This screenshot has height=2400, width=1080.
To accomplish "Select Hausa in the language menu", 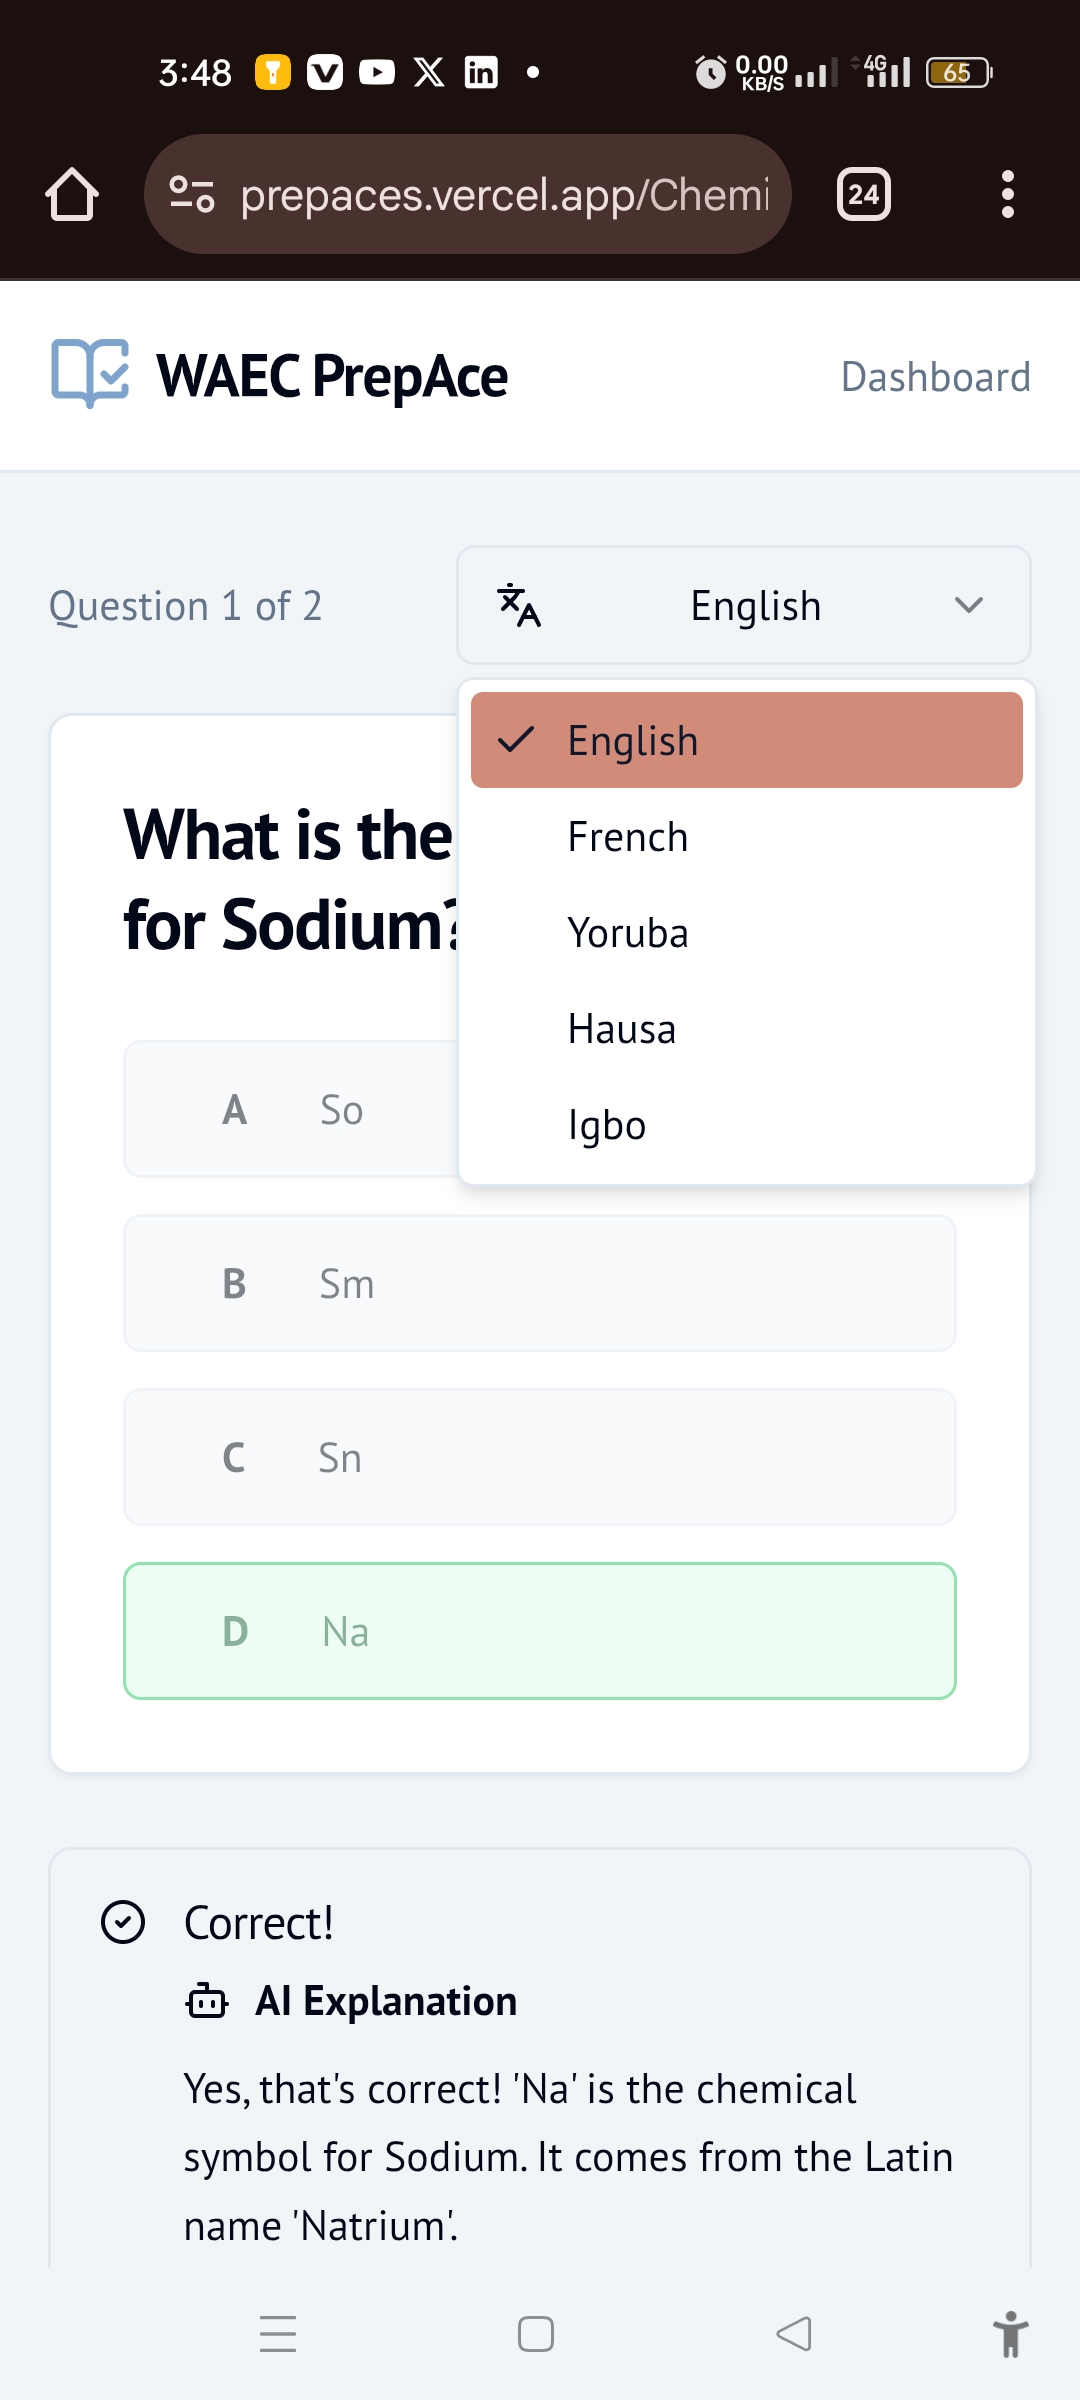I will coord(622,1029).
